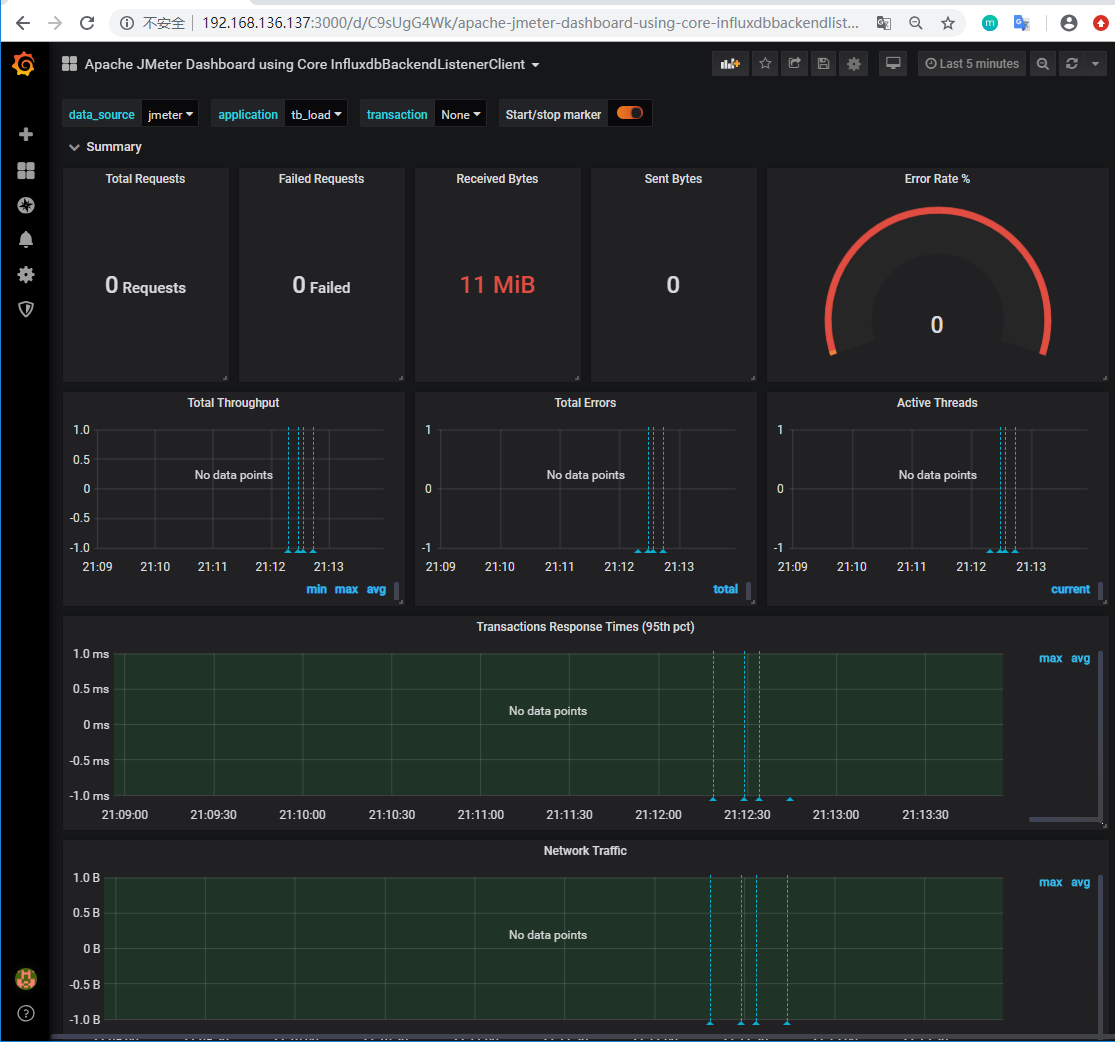Open the data_source jmeter dropdown
The height and width of the screenshot is (1042, 1115).
[x=170, y=115]
